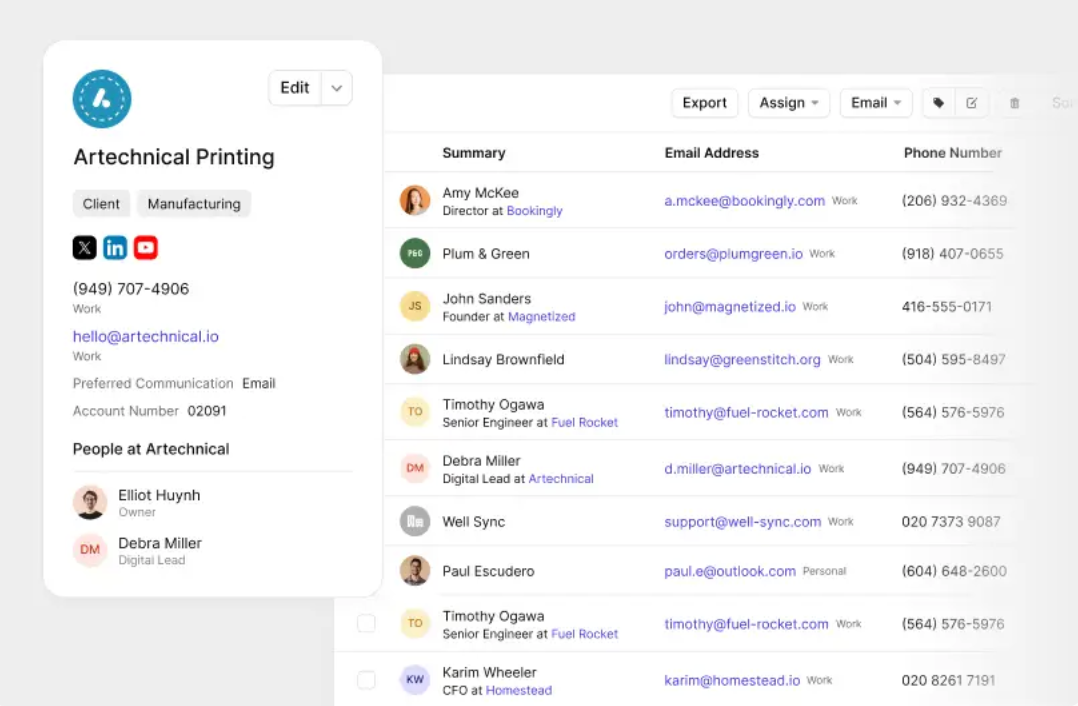Click a.mckee@bookingly.com email address
Image resolution: width=1078 pixels, height=706 pixels.
[745, 201]
